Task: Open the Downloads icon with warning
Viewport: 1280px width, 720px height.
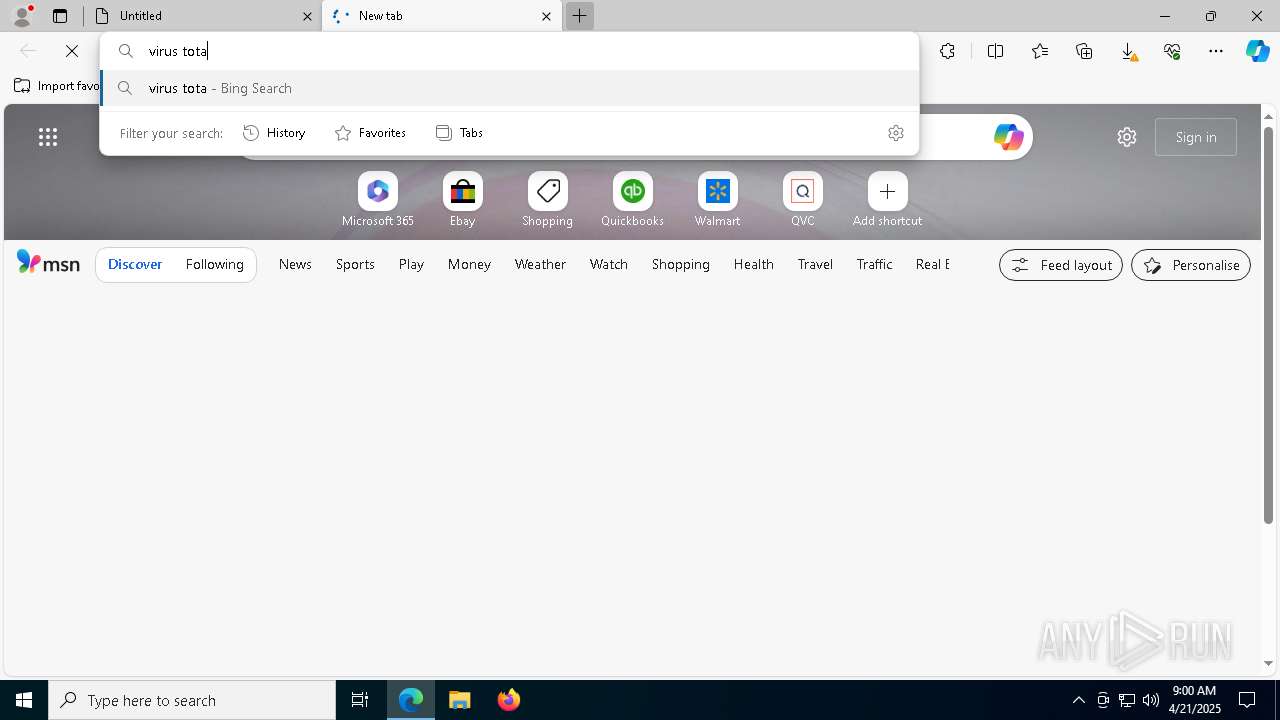Action: click(x=1128, y=51)
